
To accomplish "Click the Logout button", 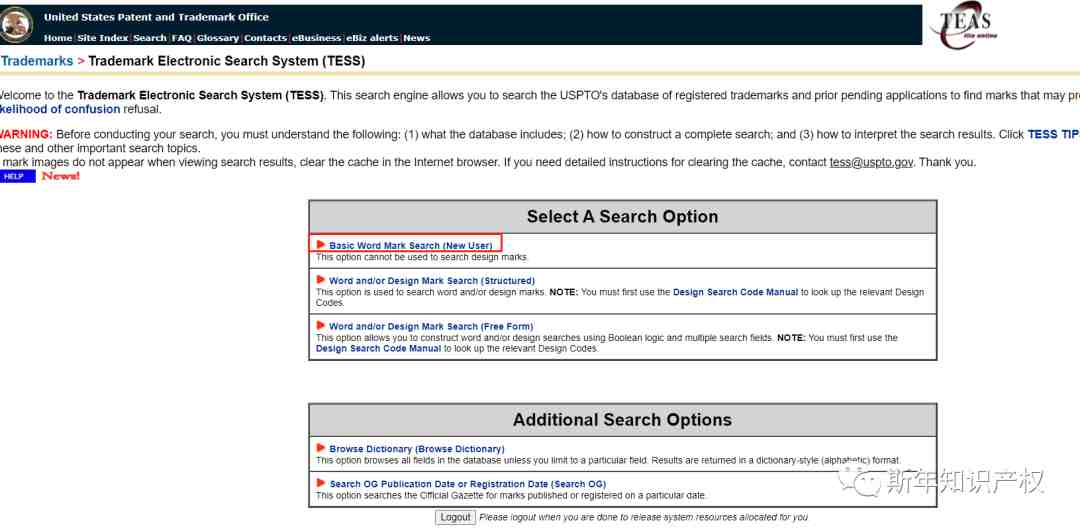I will pos(455,517).
